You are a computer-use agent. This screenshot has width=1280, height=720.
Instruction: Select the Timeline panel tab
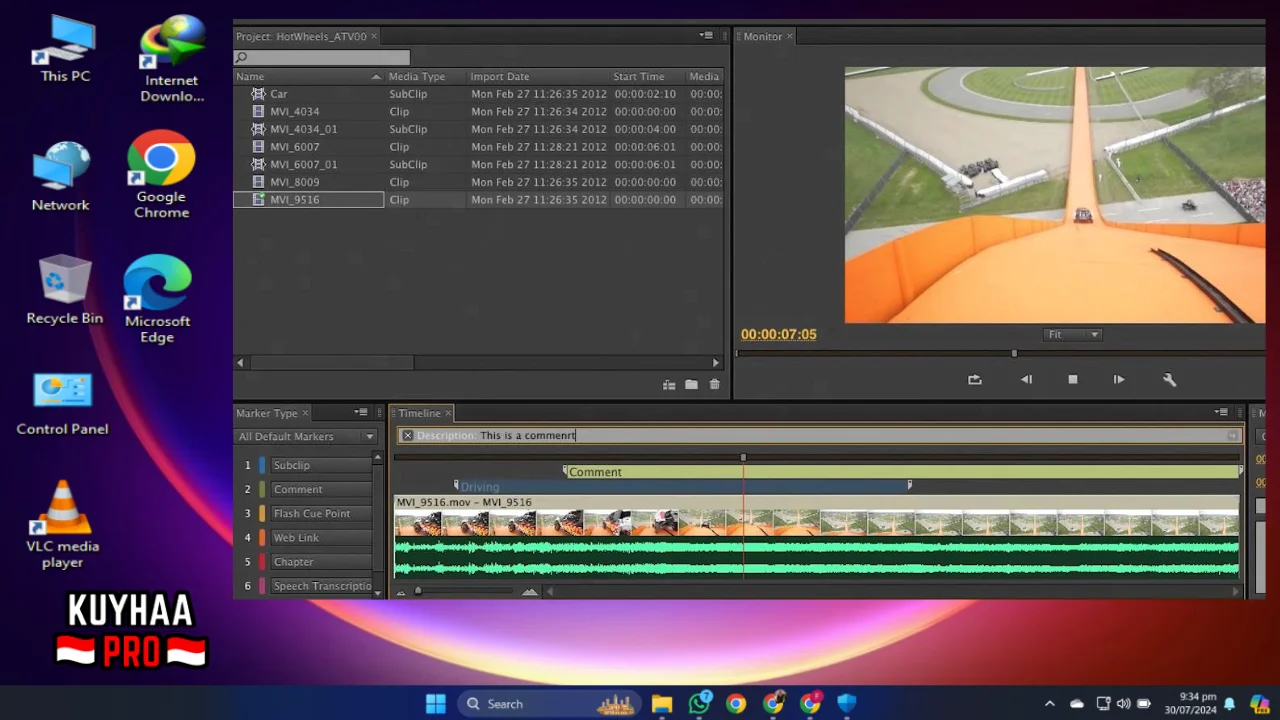[419, 413]
